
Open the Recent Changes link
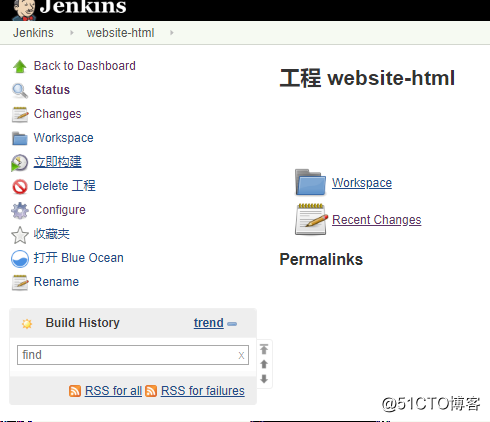coord(377,220)
